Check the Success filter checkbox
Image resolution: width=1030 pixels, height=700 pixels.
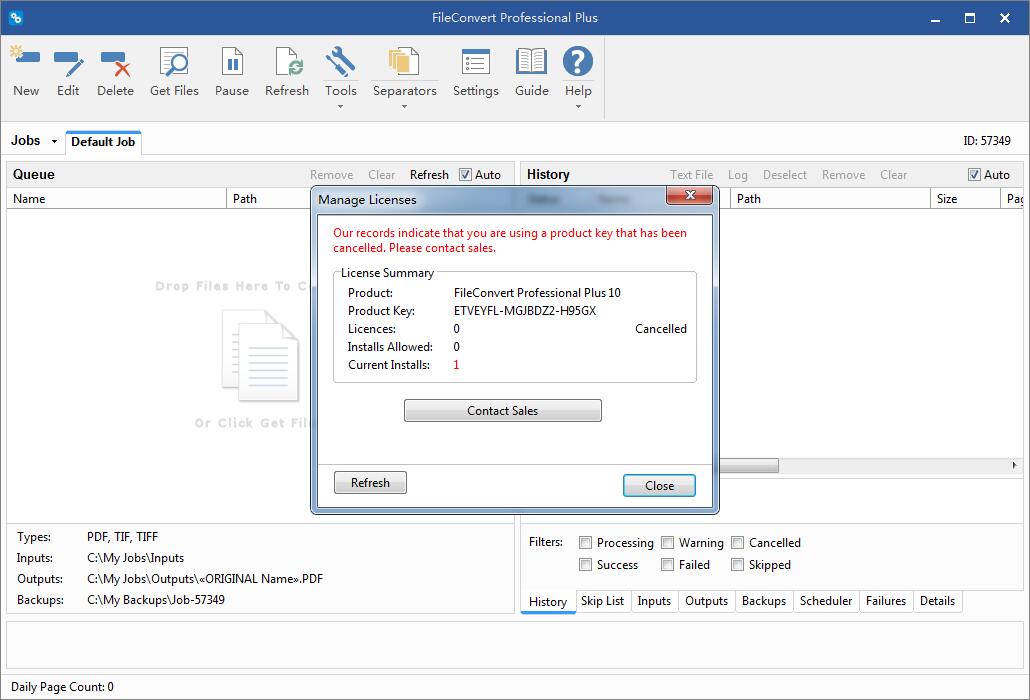pyautogui.click(x=585, y=564)
